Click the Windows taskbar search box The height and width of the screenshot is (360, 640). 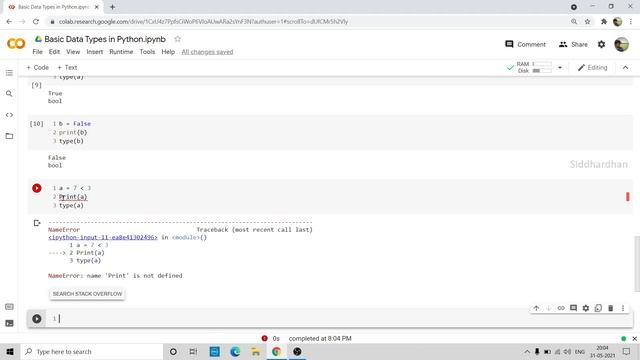pos(92,351)
